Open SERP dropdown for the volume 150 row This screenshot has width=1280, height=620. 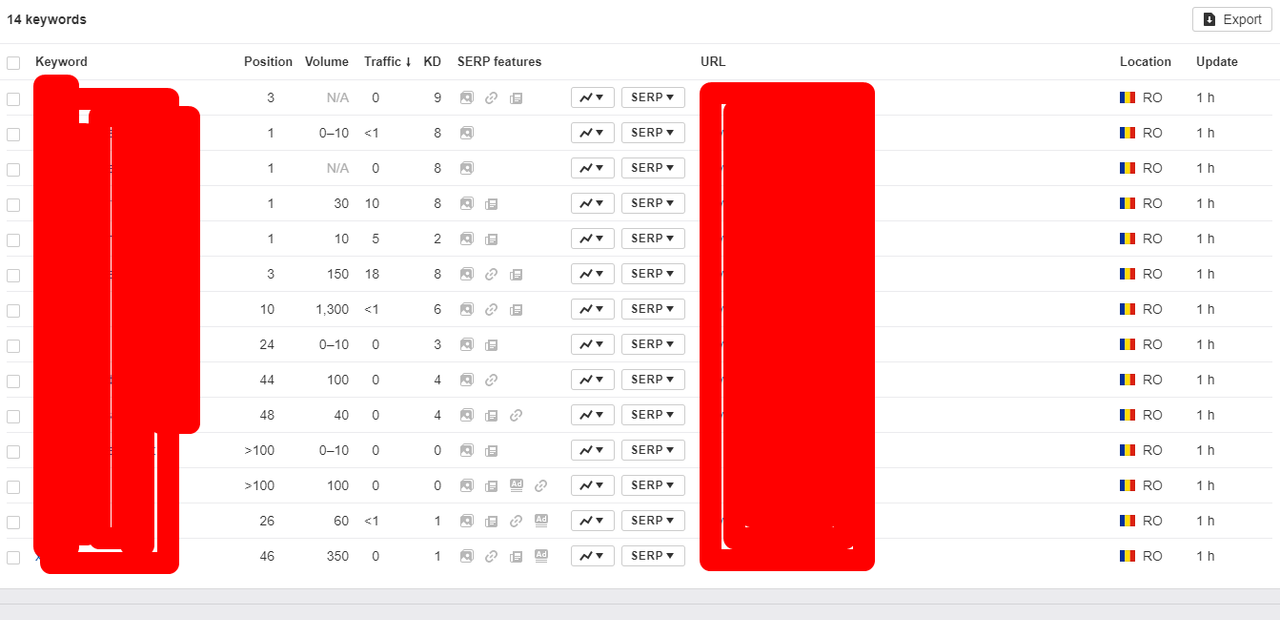point(653,273)
